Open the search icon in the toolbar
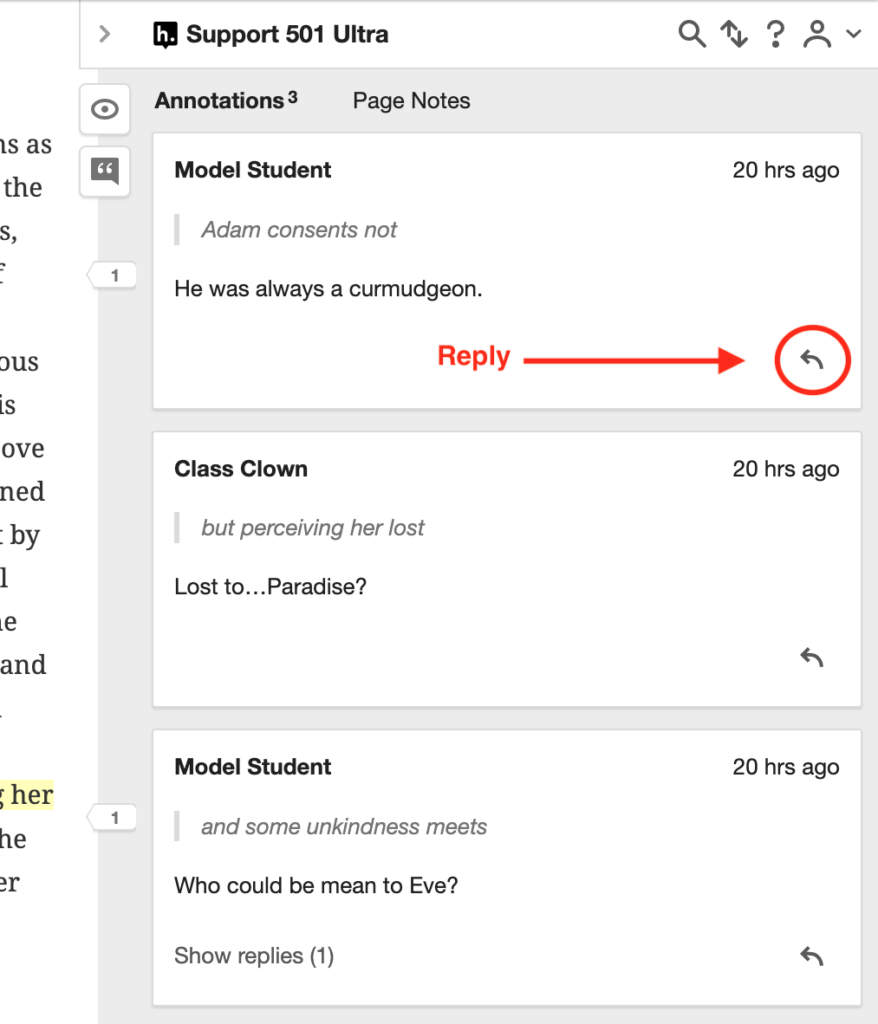The width and height of the screenshot is (878, 1024). pos(691,33)
